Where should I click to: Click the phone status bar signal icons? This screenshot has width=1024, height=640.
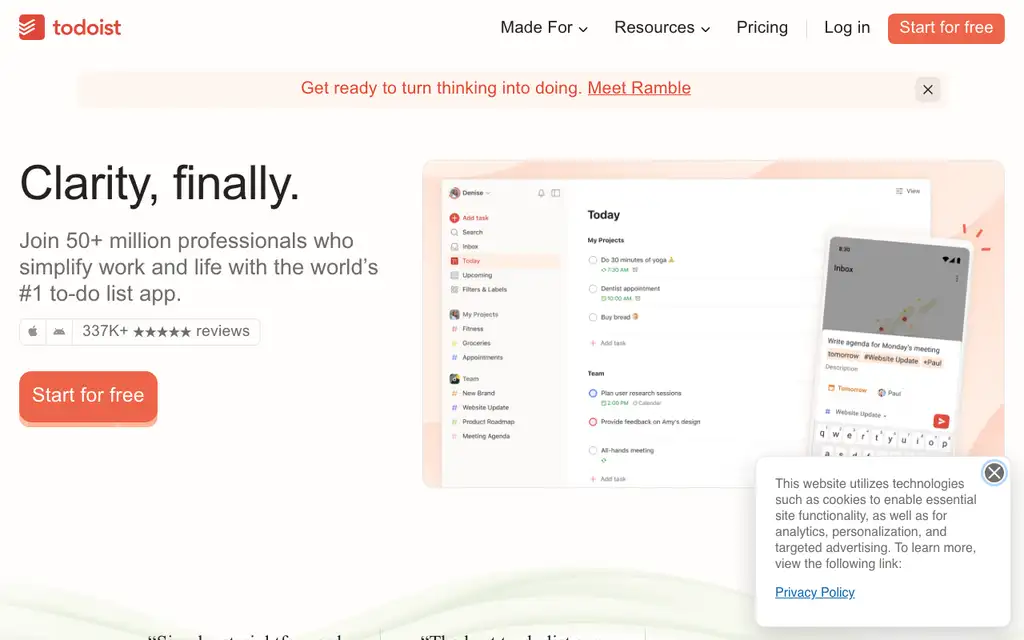pos(952,259)
